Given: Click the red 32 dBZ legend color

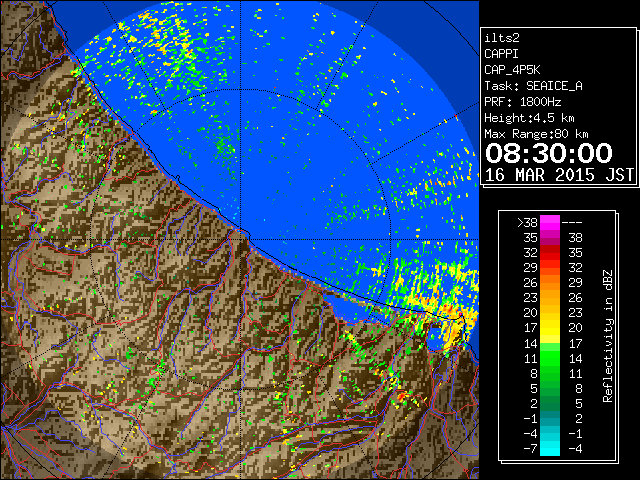Looking at the screenshot, I should (x=550, y=253).
